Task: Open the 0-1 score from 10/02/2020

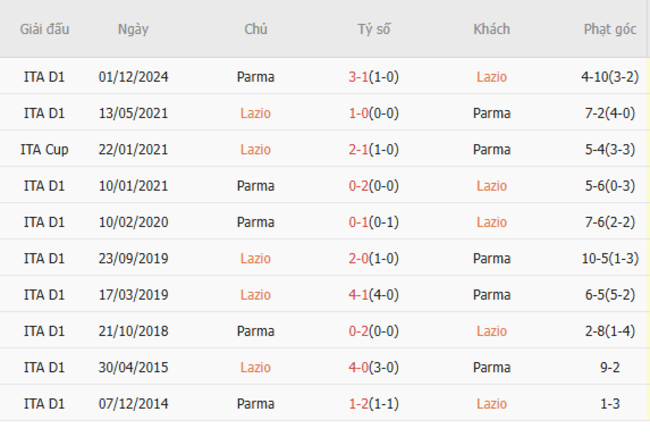Action: [x=359, y=222]
